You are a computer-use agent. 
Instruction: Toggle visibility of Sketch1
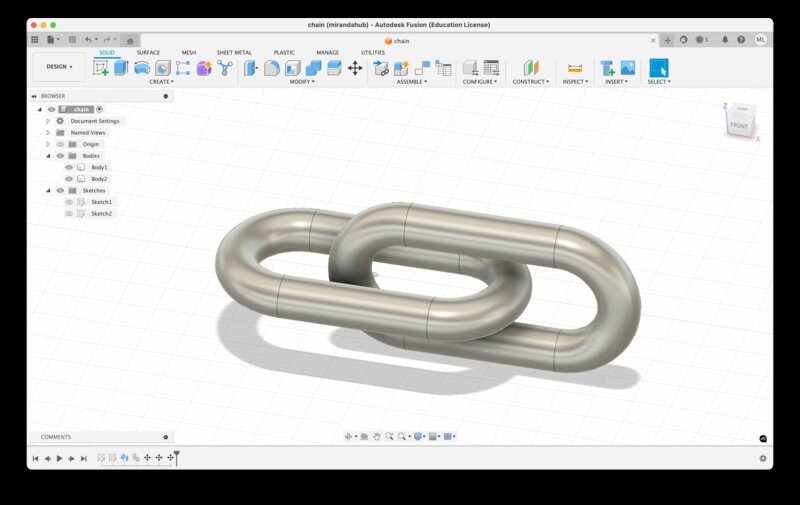pos(69,202)
